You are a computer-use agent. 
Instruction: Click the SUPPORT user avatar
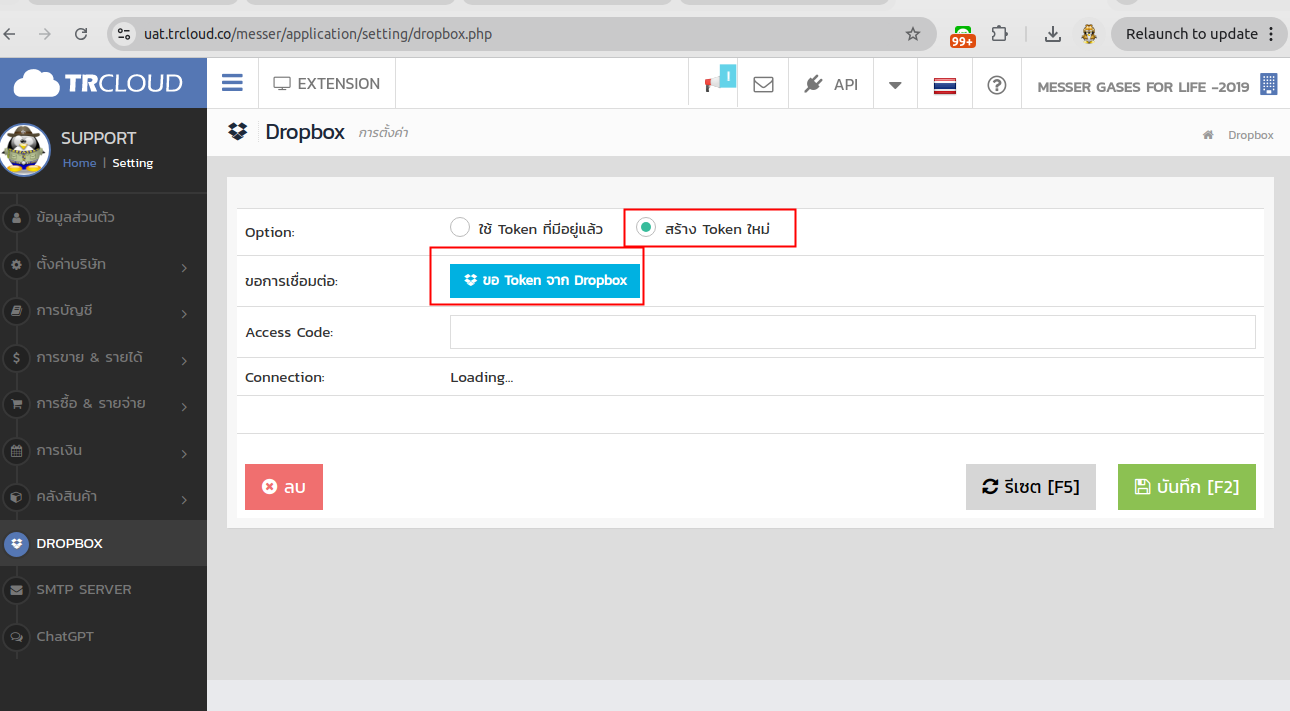(x=26, y=149)
